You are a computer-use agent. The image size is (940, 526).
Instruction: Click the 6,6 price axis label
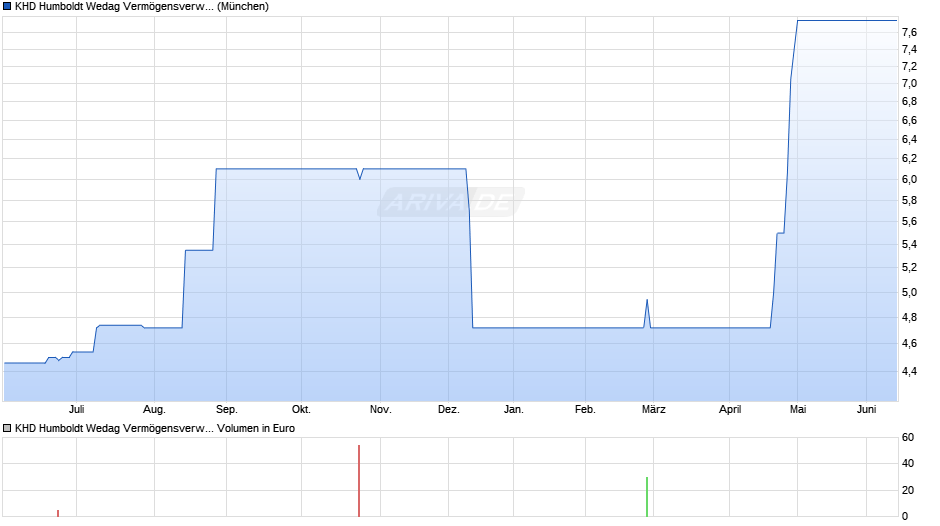(x=909, y=121)
